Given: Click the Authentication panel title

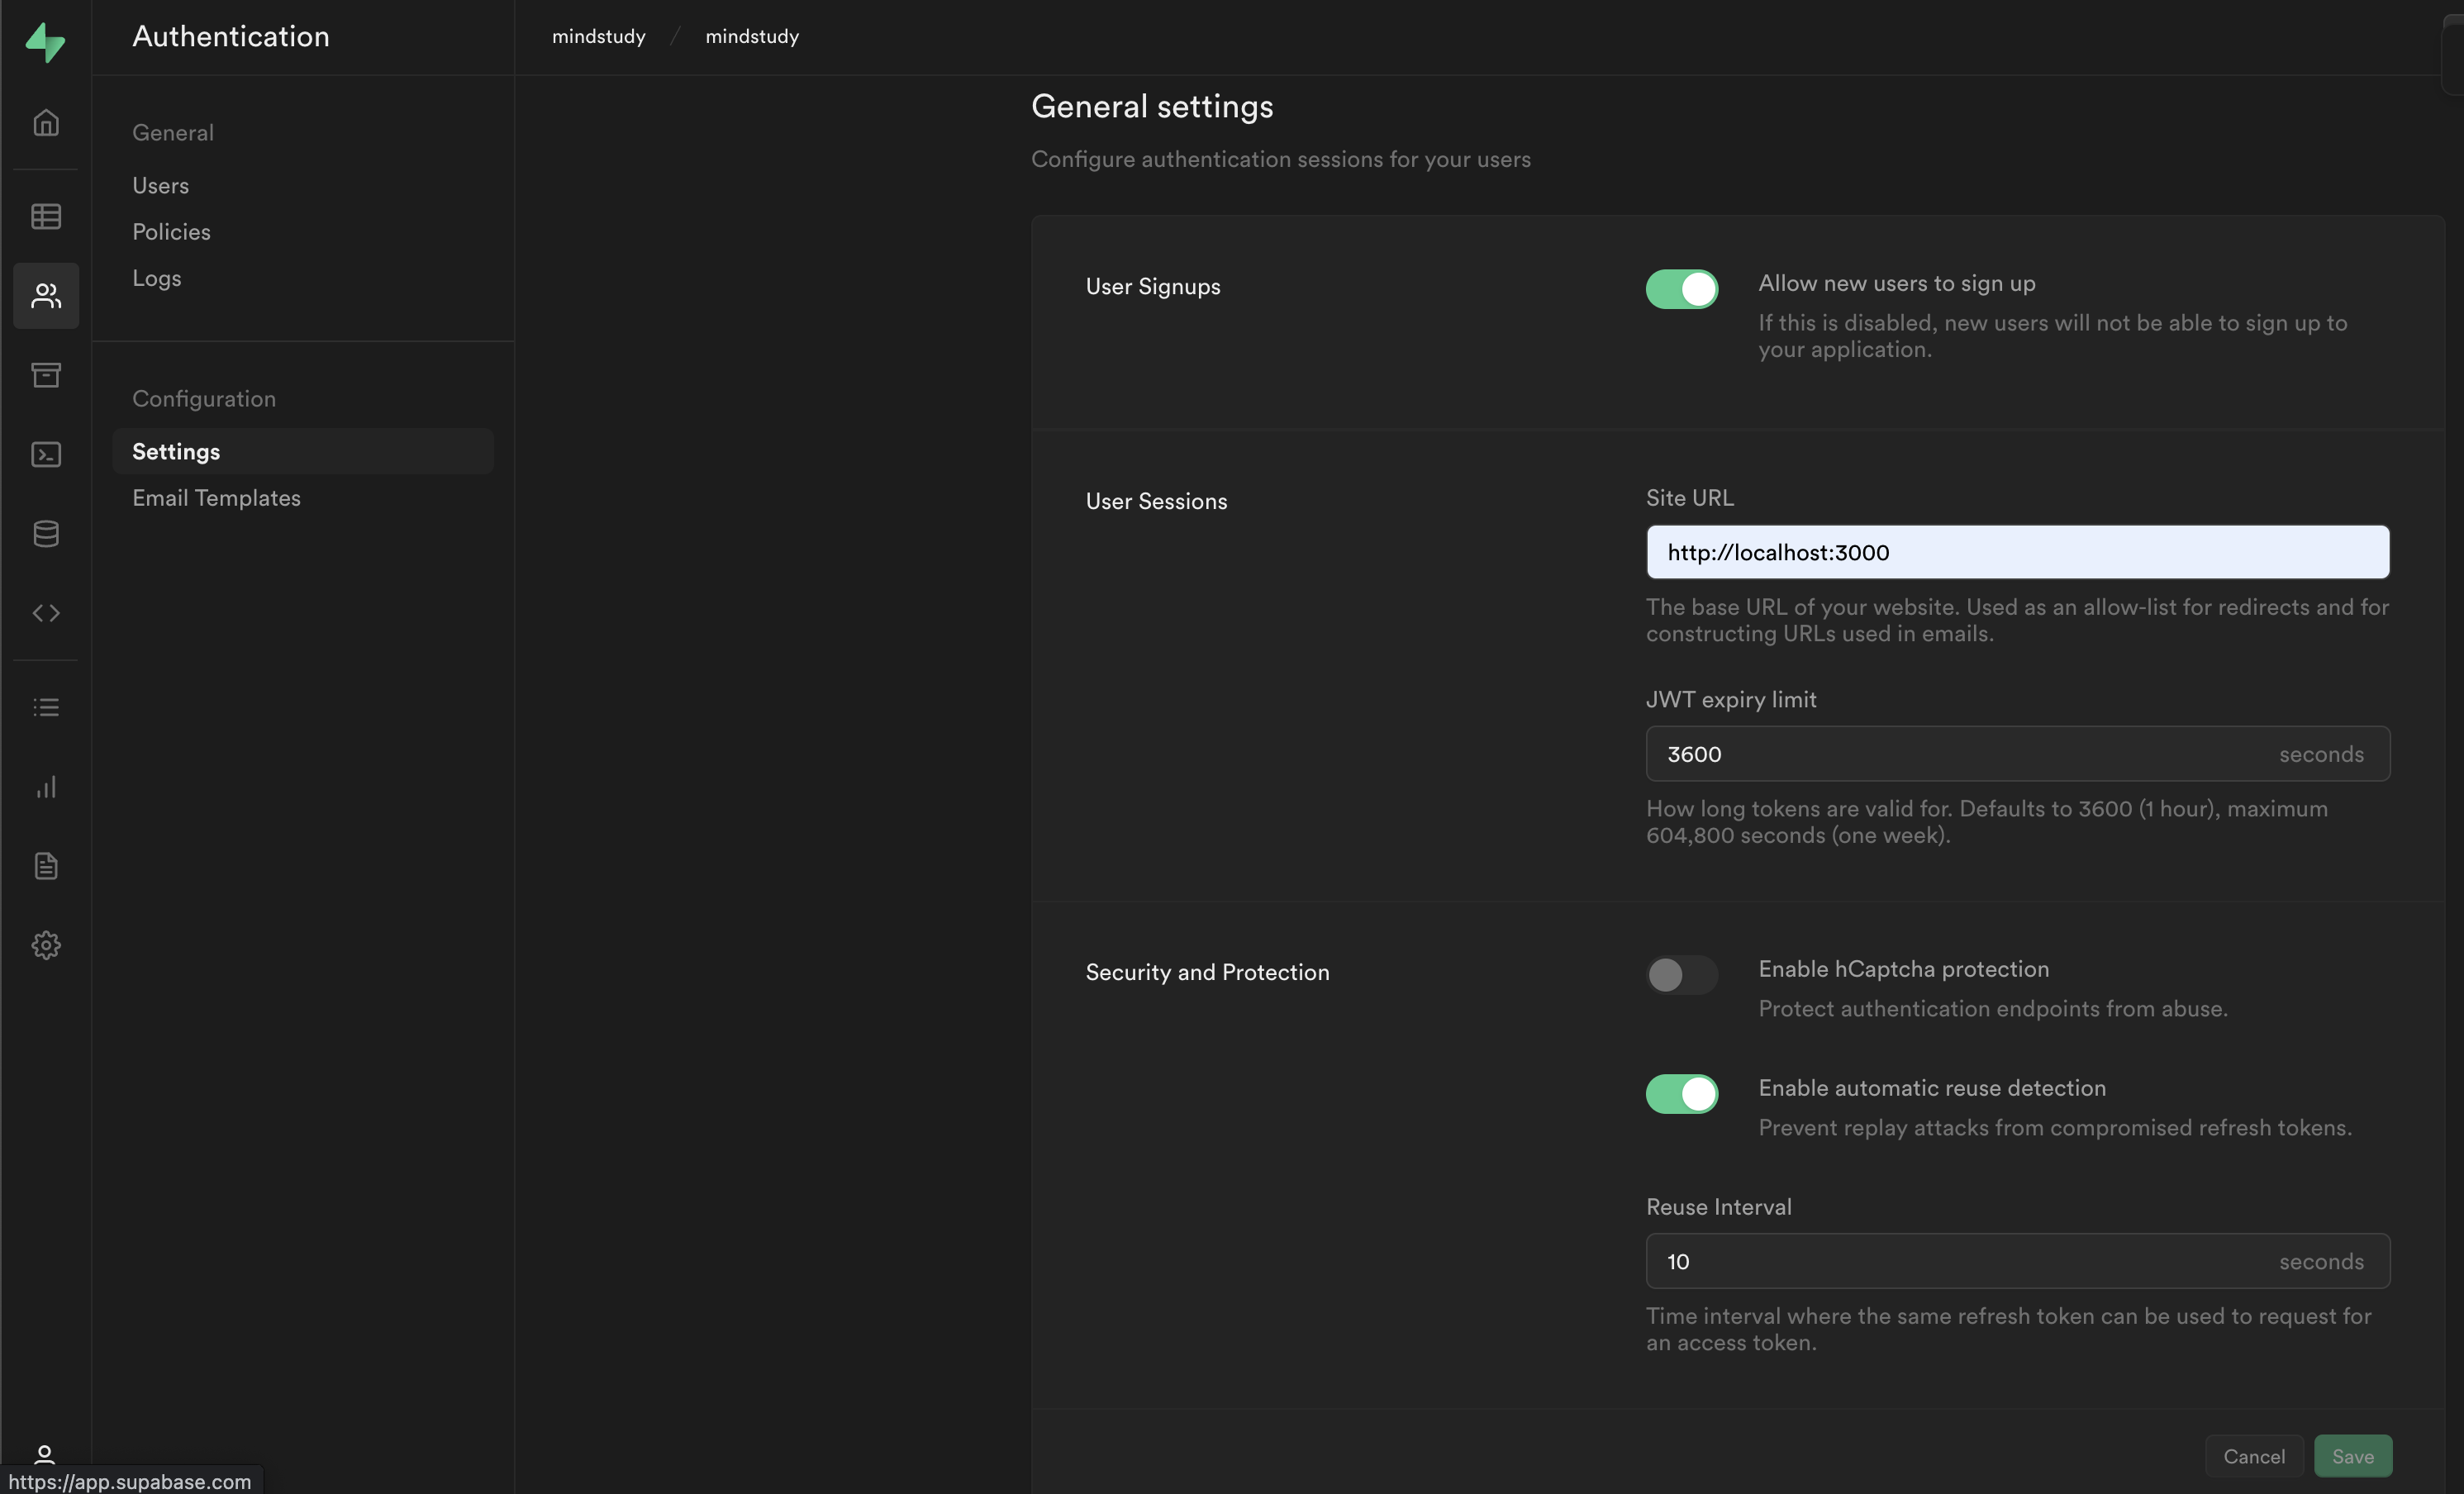Looking at the screenshot, I should click(231, 36).
